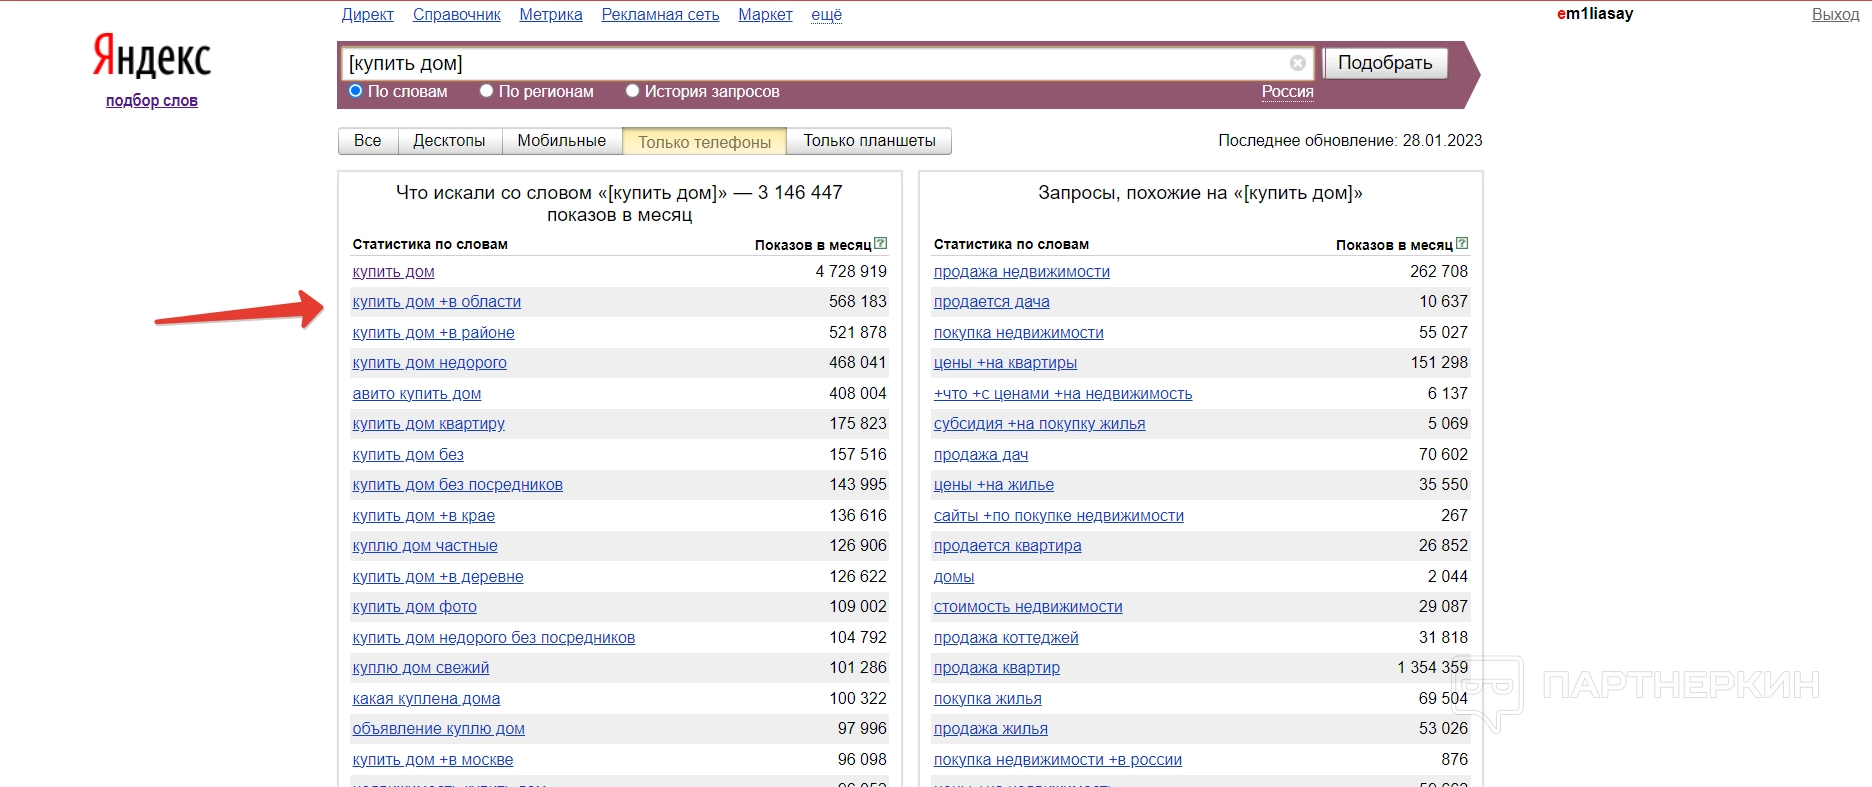1872x787 pixels.
Task: Open the 'купить дом +в области' query link
Action: [436, 302]
